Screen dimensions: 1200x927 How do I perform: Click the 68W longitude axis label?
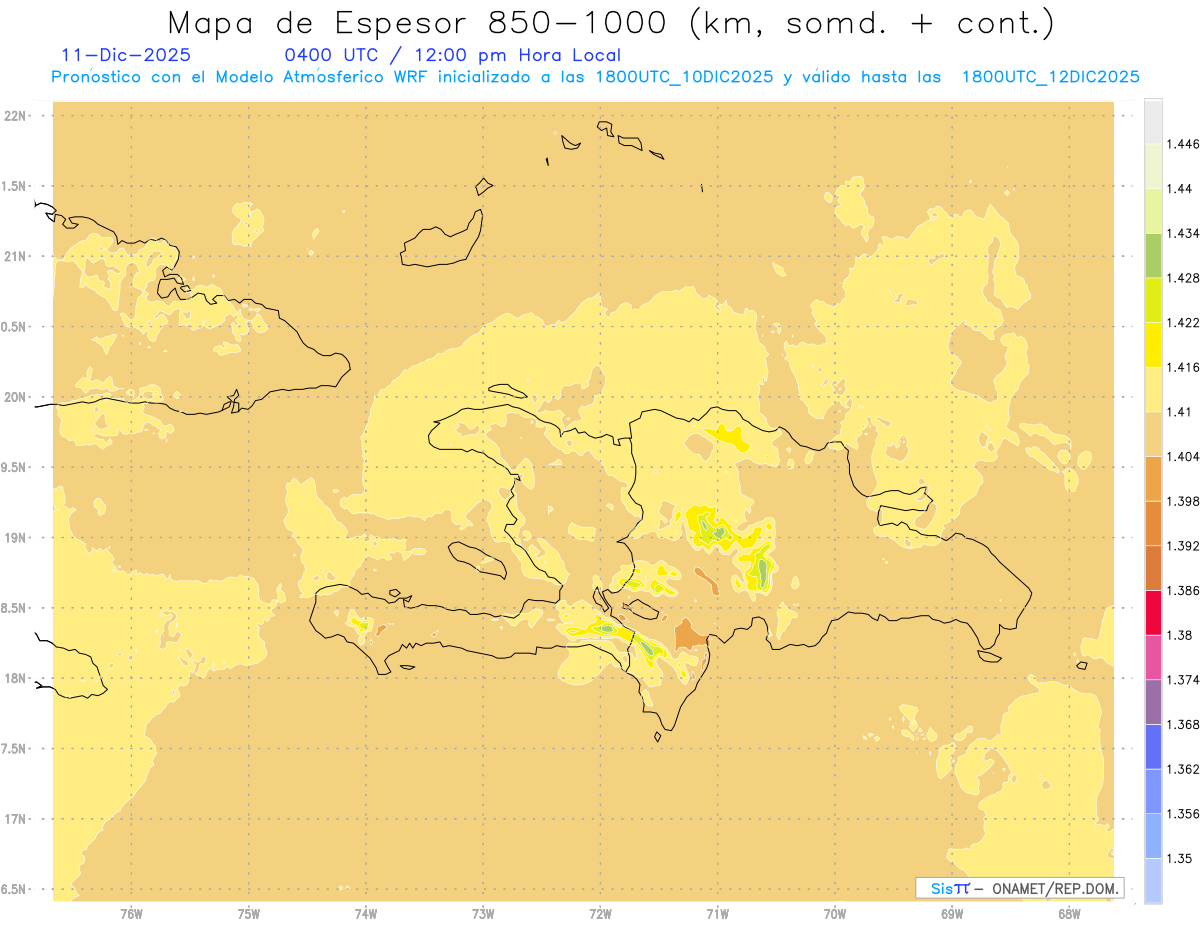1069,913
